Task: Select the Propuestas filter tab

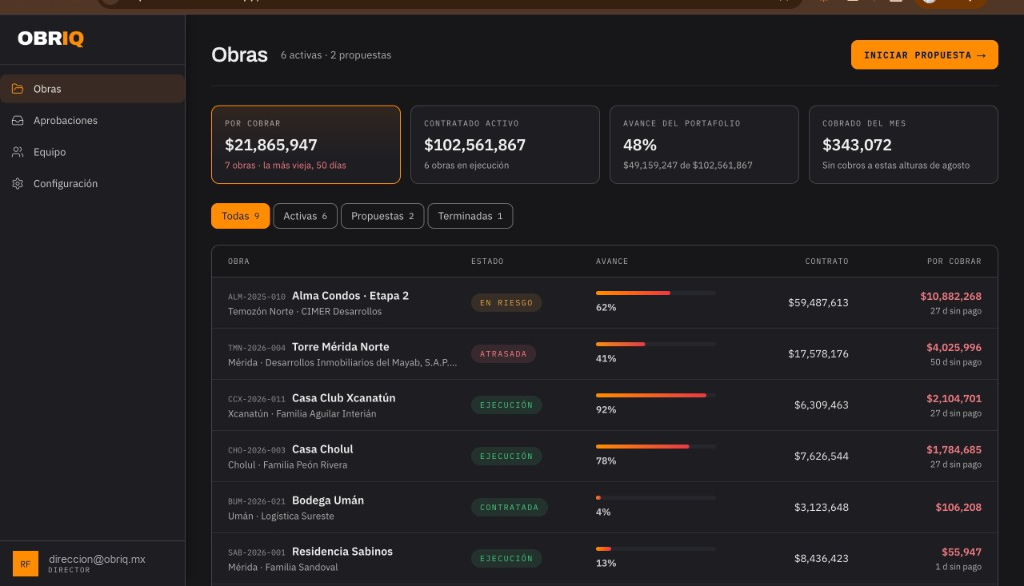Action: [x=382, y=216]
